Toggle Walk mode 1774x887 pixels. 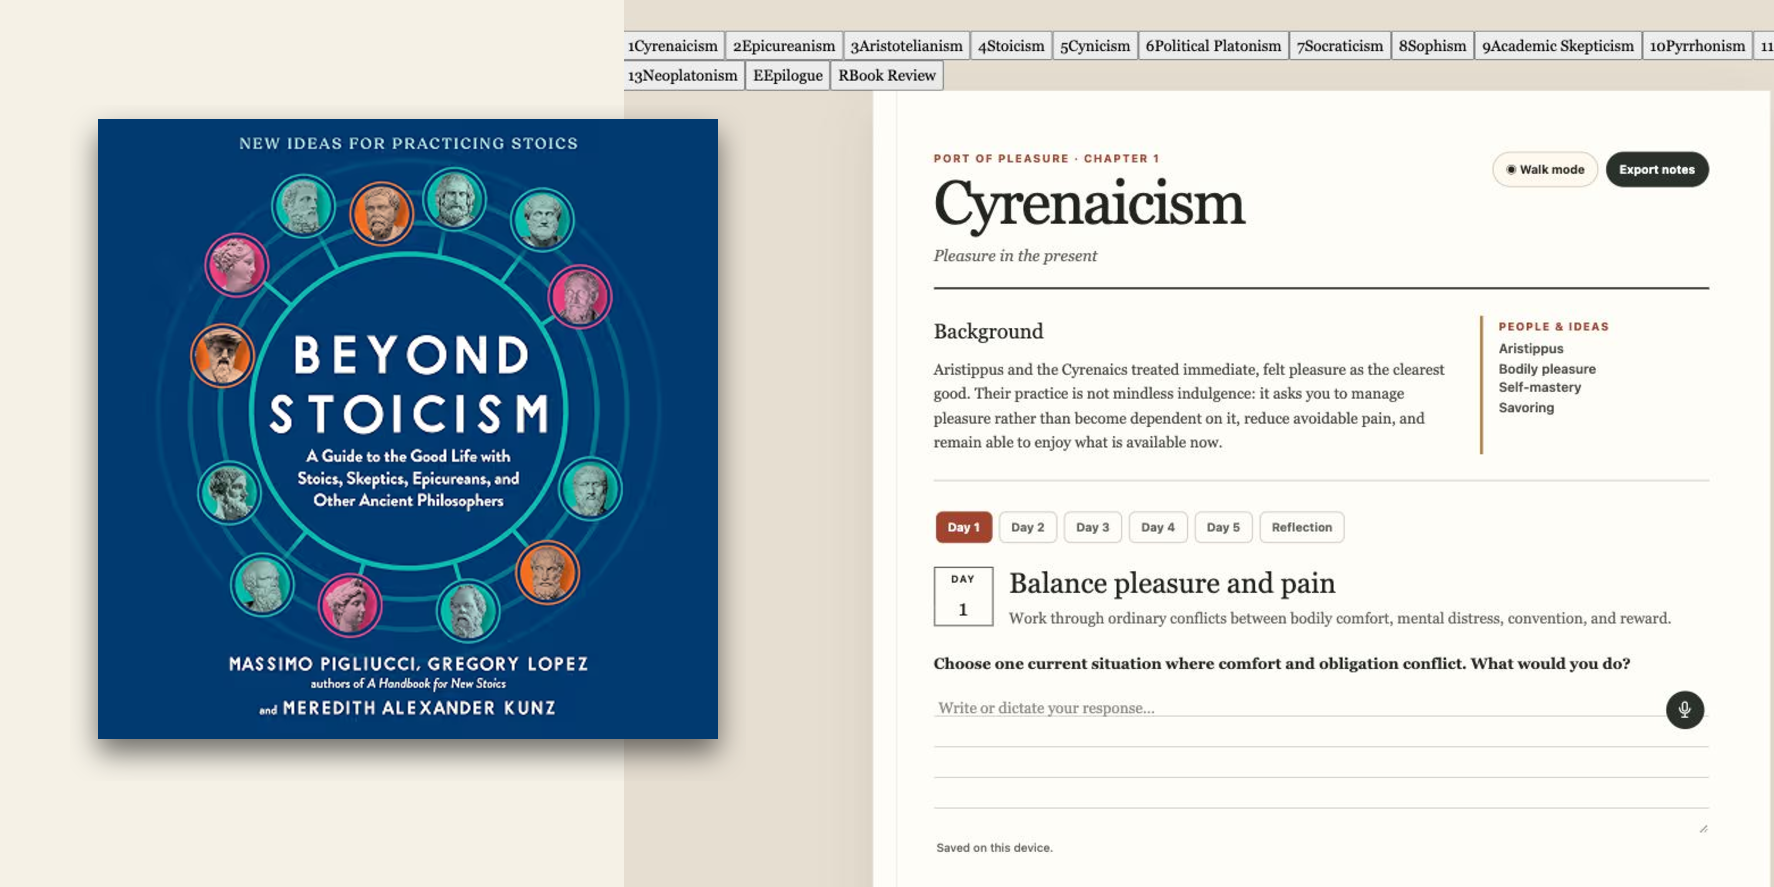1545,170
